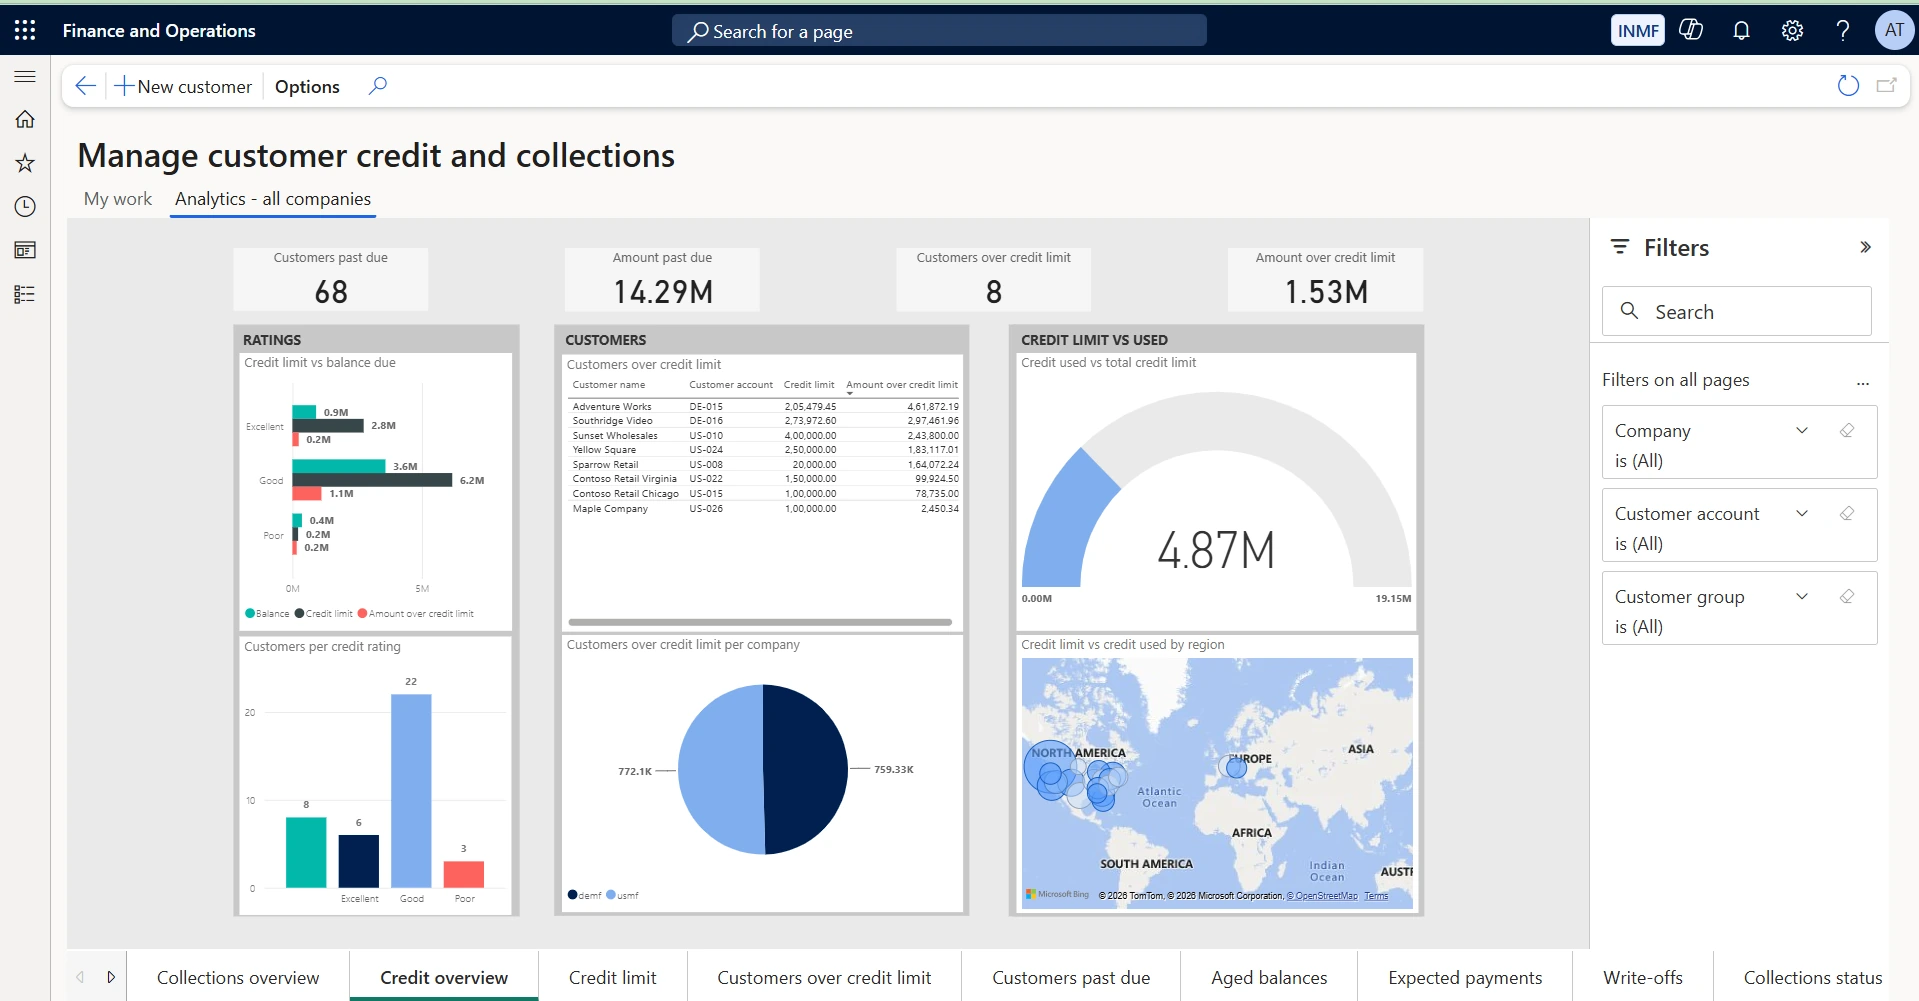Screen dimensions: 1919x1001
Task: Open the app launcher waffle icon
Action: [x=25, y=30]
